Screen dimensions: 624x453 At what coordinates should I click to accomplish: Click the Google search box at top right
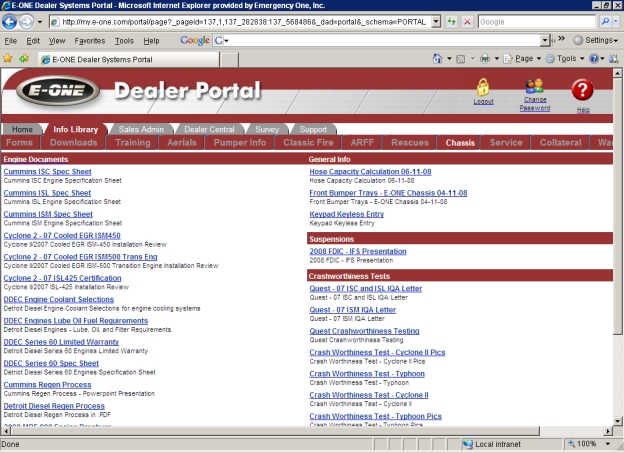point(537,21)
